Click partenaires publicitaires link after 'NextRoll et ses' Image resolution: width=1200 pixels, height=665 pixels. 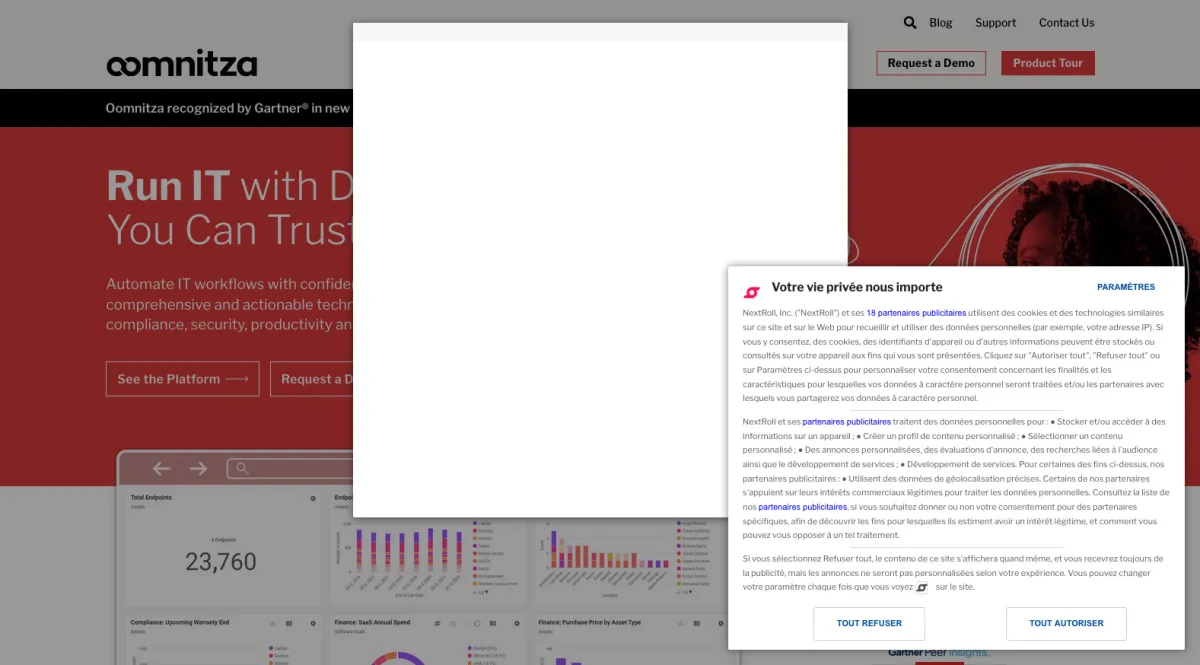pyautogui.click(x=846, y=422)
